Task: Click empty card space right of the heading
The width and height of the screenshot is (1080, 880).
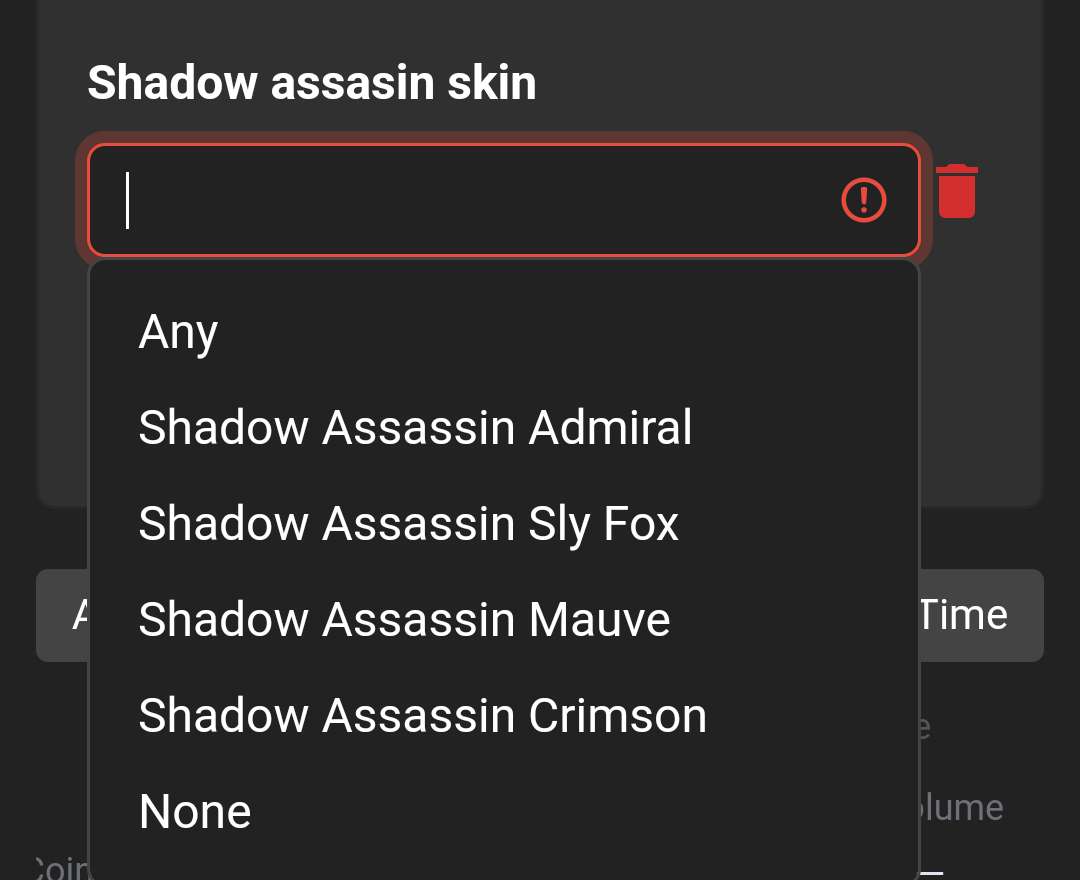Action: click(780, 83)
